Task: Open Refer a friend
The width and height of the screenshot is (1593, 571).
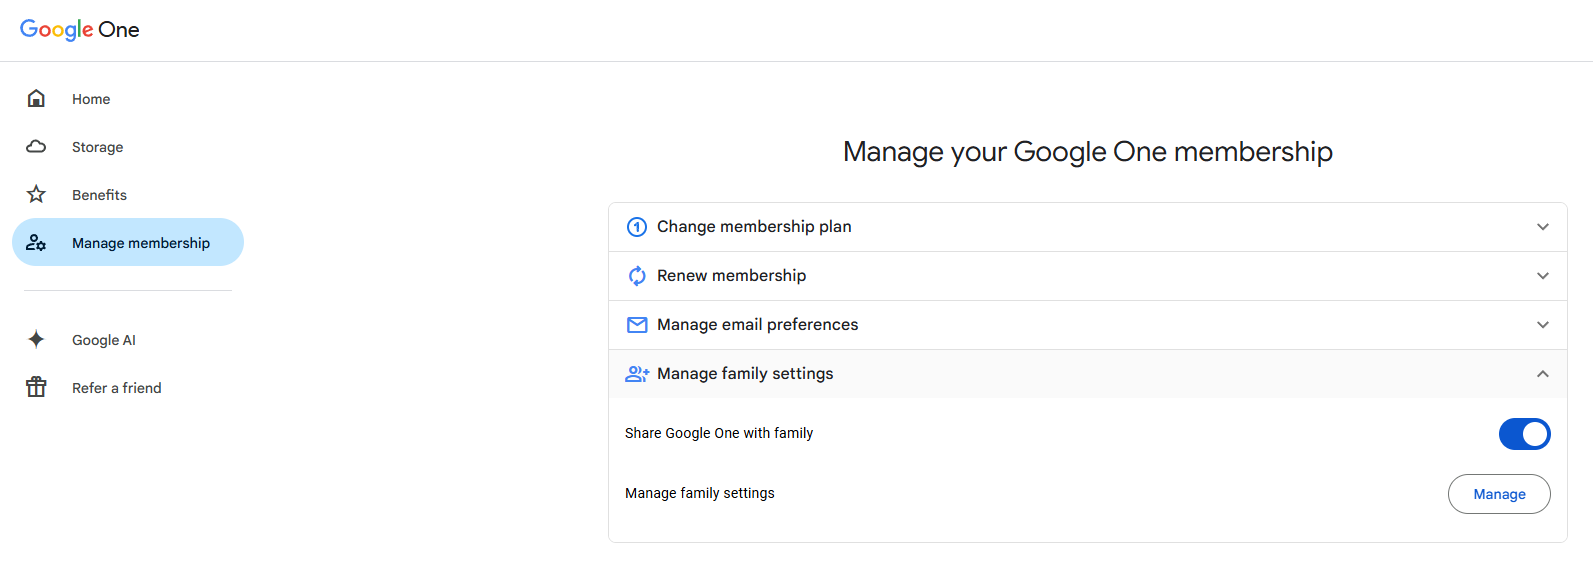Action: point(128,387)
